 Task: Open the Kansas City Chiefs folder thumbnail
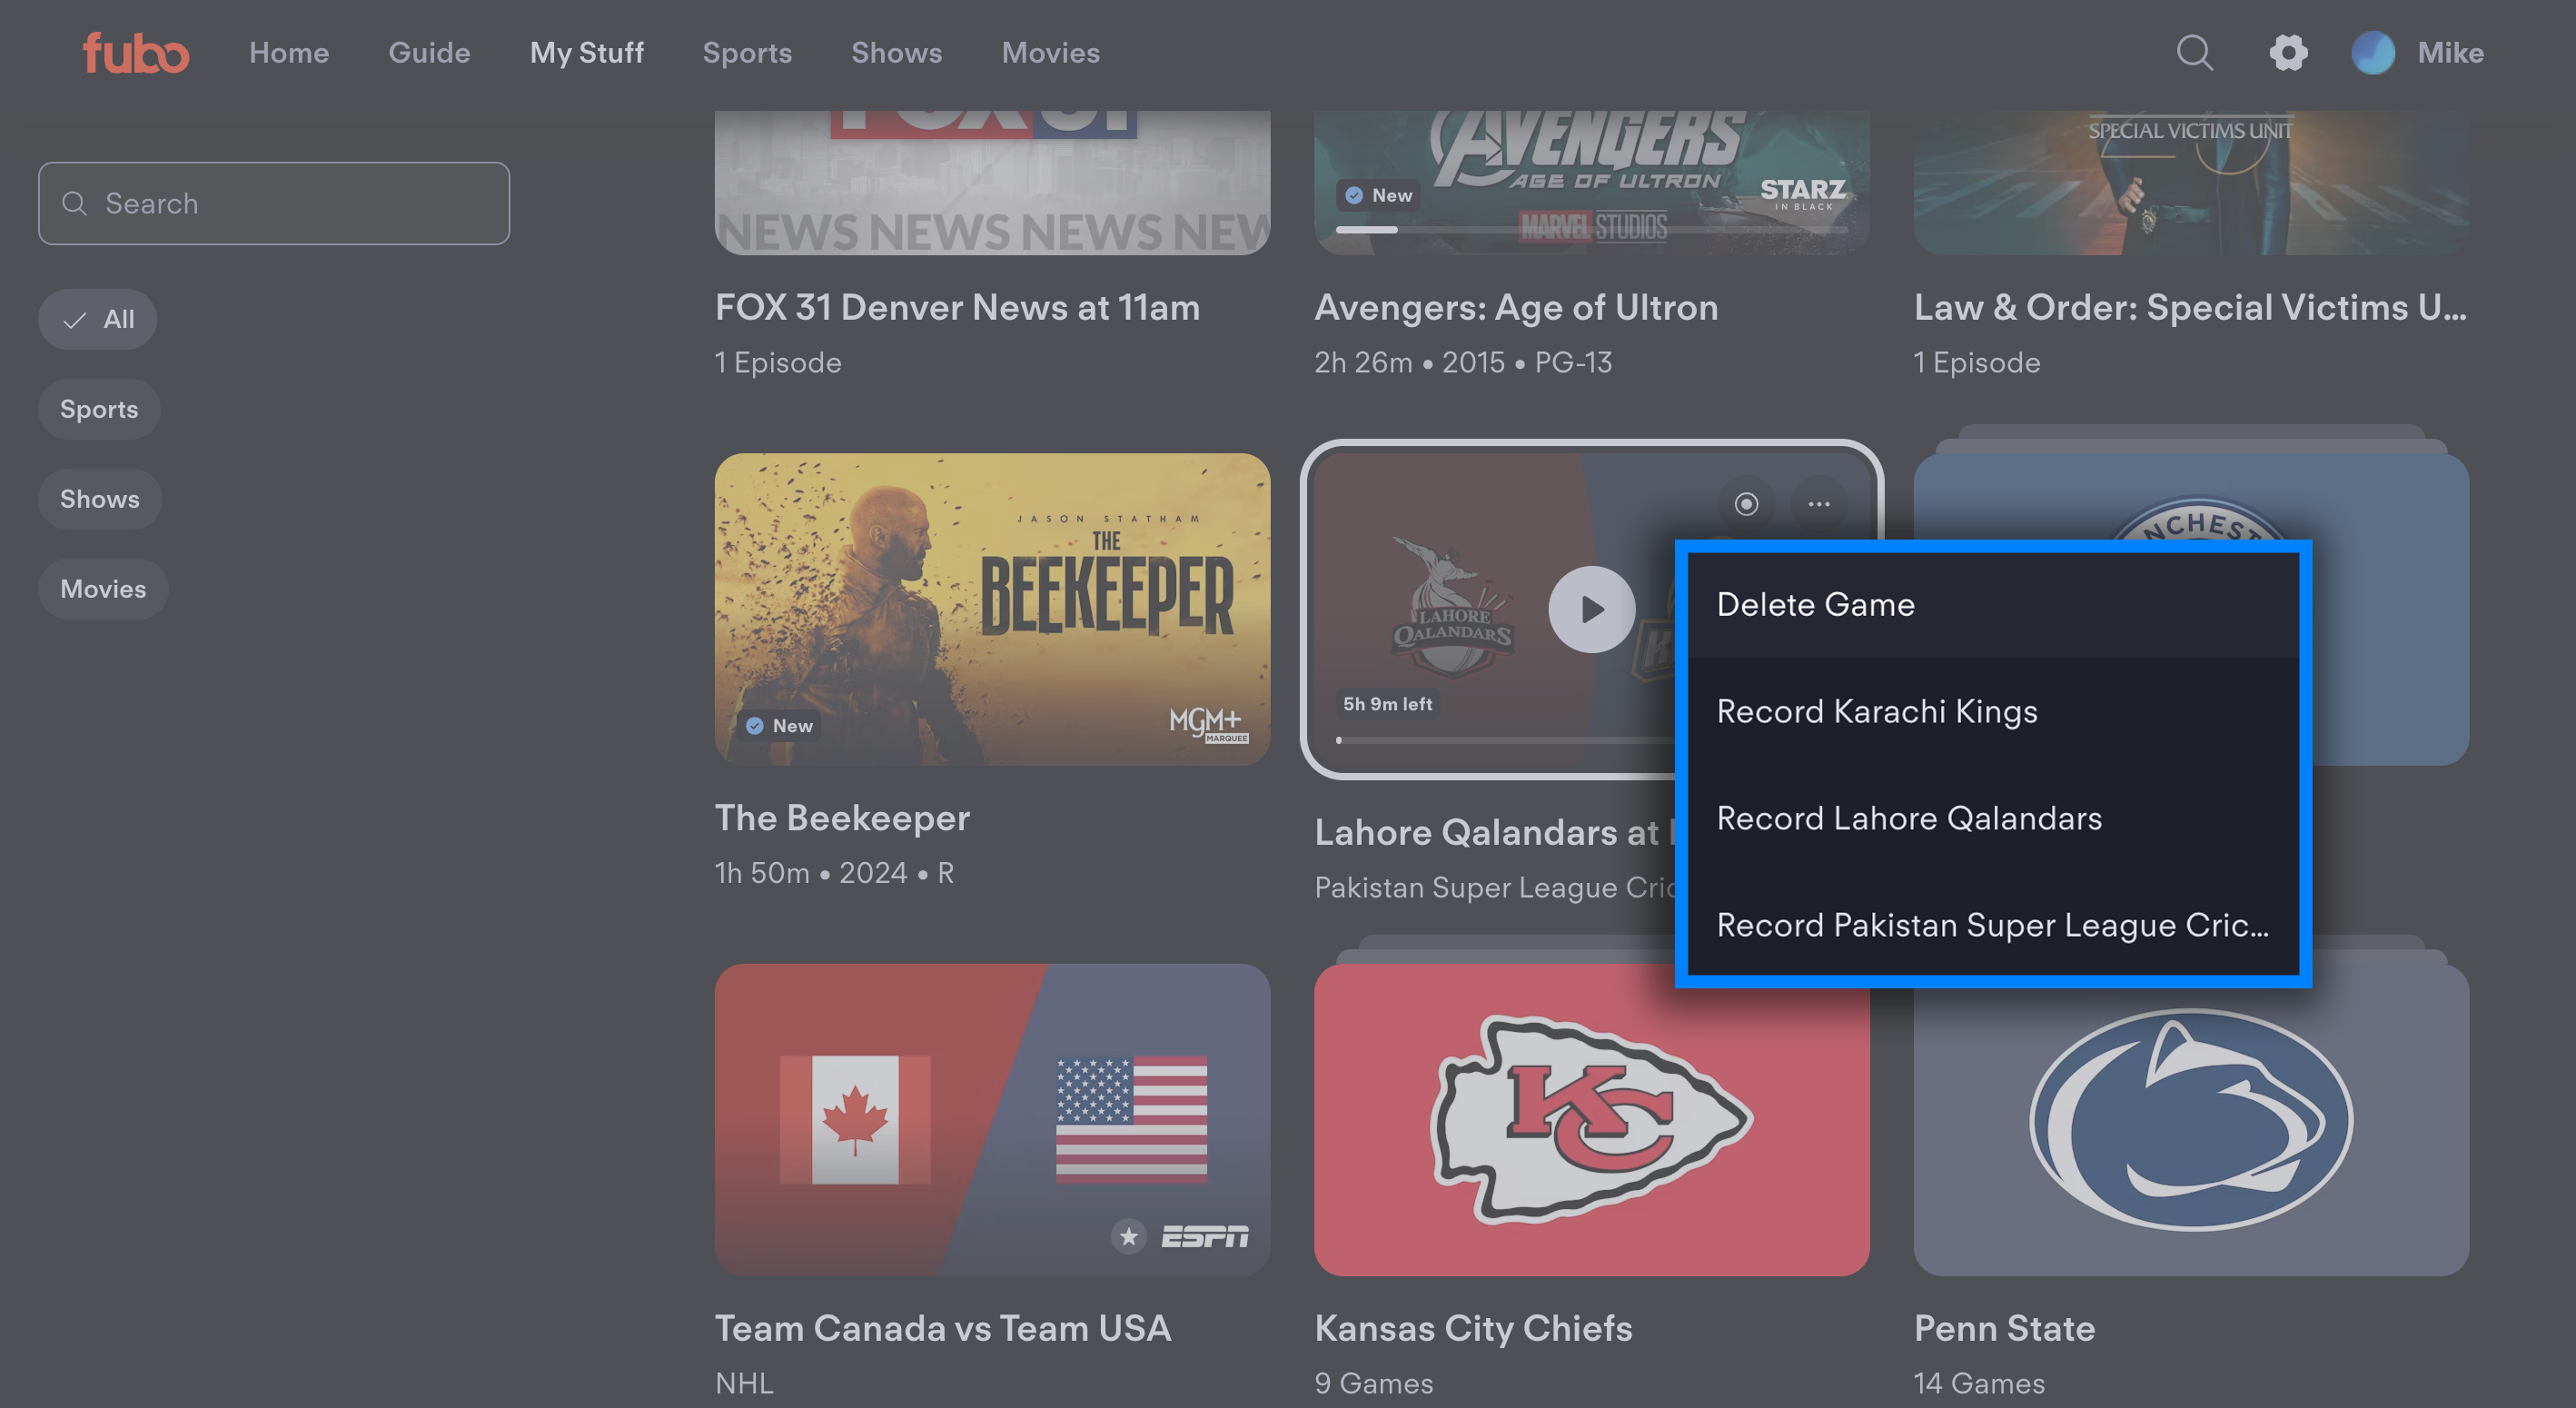[x=1592, y=1119]
